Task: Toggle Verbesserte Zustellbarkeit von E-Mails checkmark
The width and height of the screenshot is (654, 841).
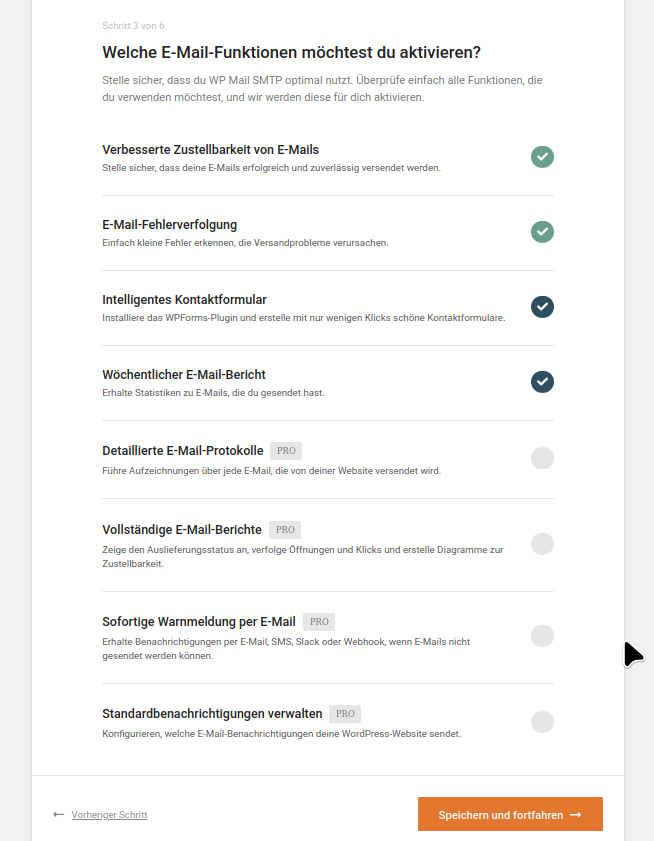Action: [x=542, y=157]
